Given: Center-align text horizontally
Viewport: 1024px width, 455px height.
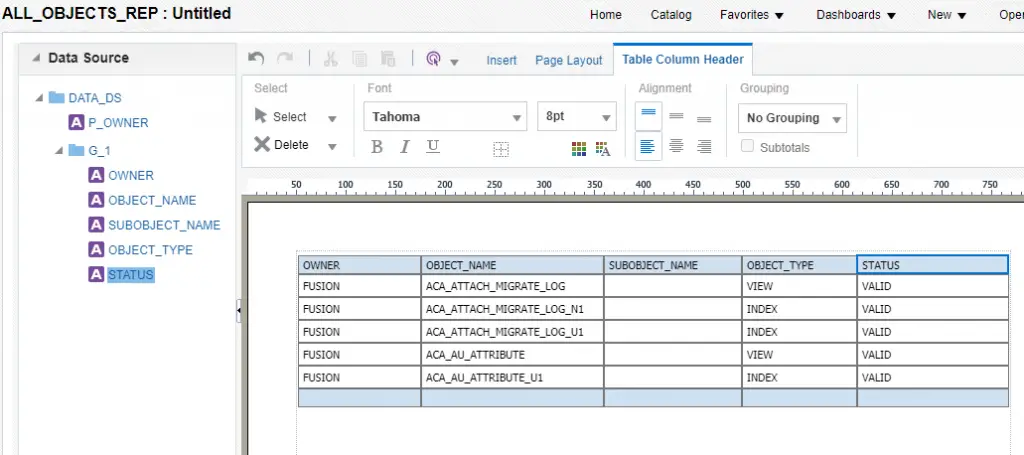Looking at the screenshot, I should pos(676,147).
